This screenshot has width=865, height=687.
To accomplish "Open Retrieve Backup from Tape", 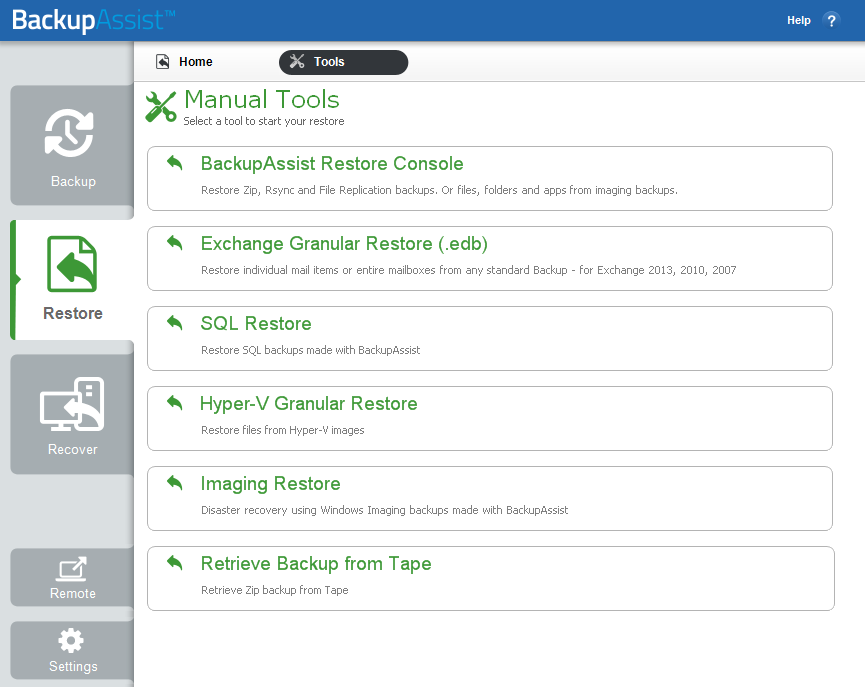I will click(491, 578).
